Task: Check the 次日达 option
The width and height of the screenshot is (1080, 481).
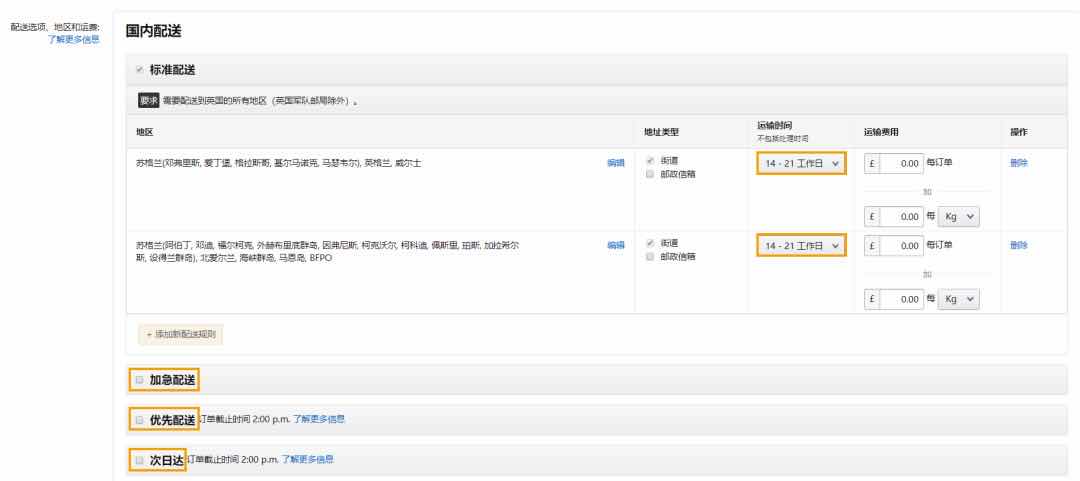Action: [x=139, y=460]
